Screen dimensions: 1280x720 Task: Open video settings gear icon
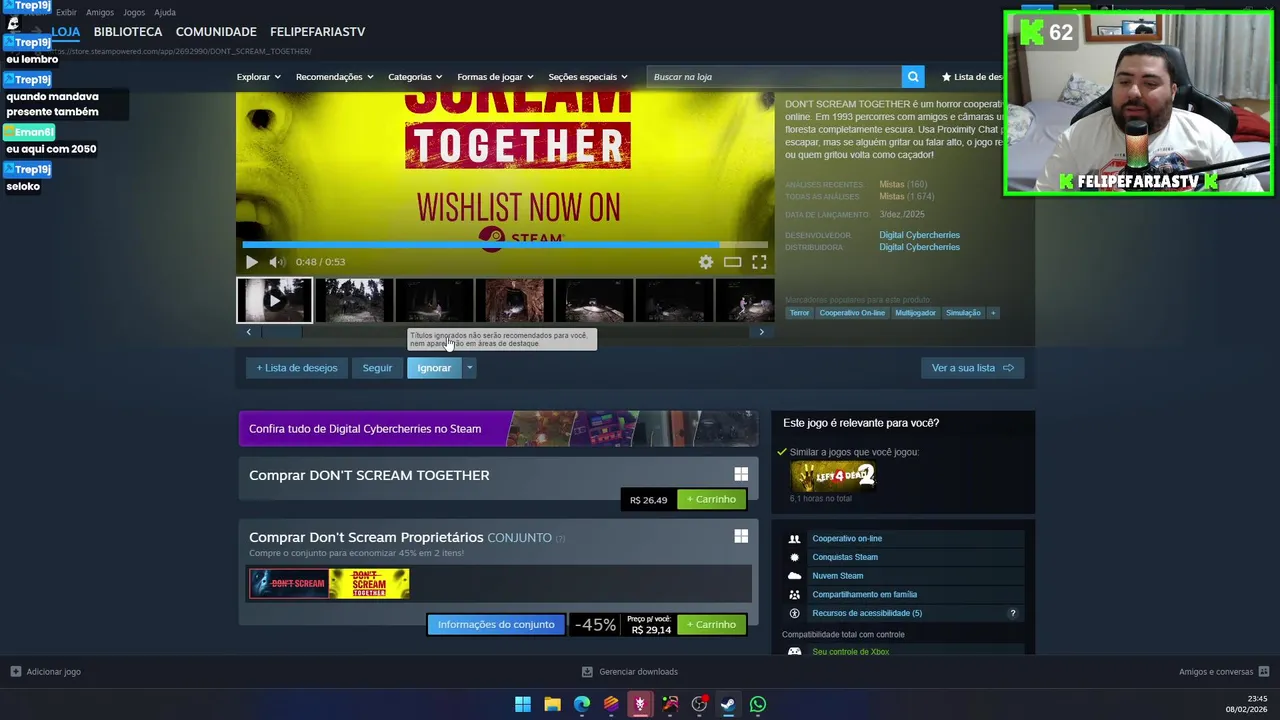[x=706, y=262]
